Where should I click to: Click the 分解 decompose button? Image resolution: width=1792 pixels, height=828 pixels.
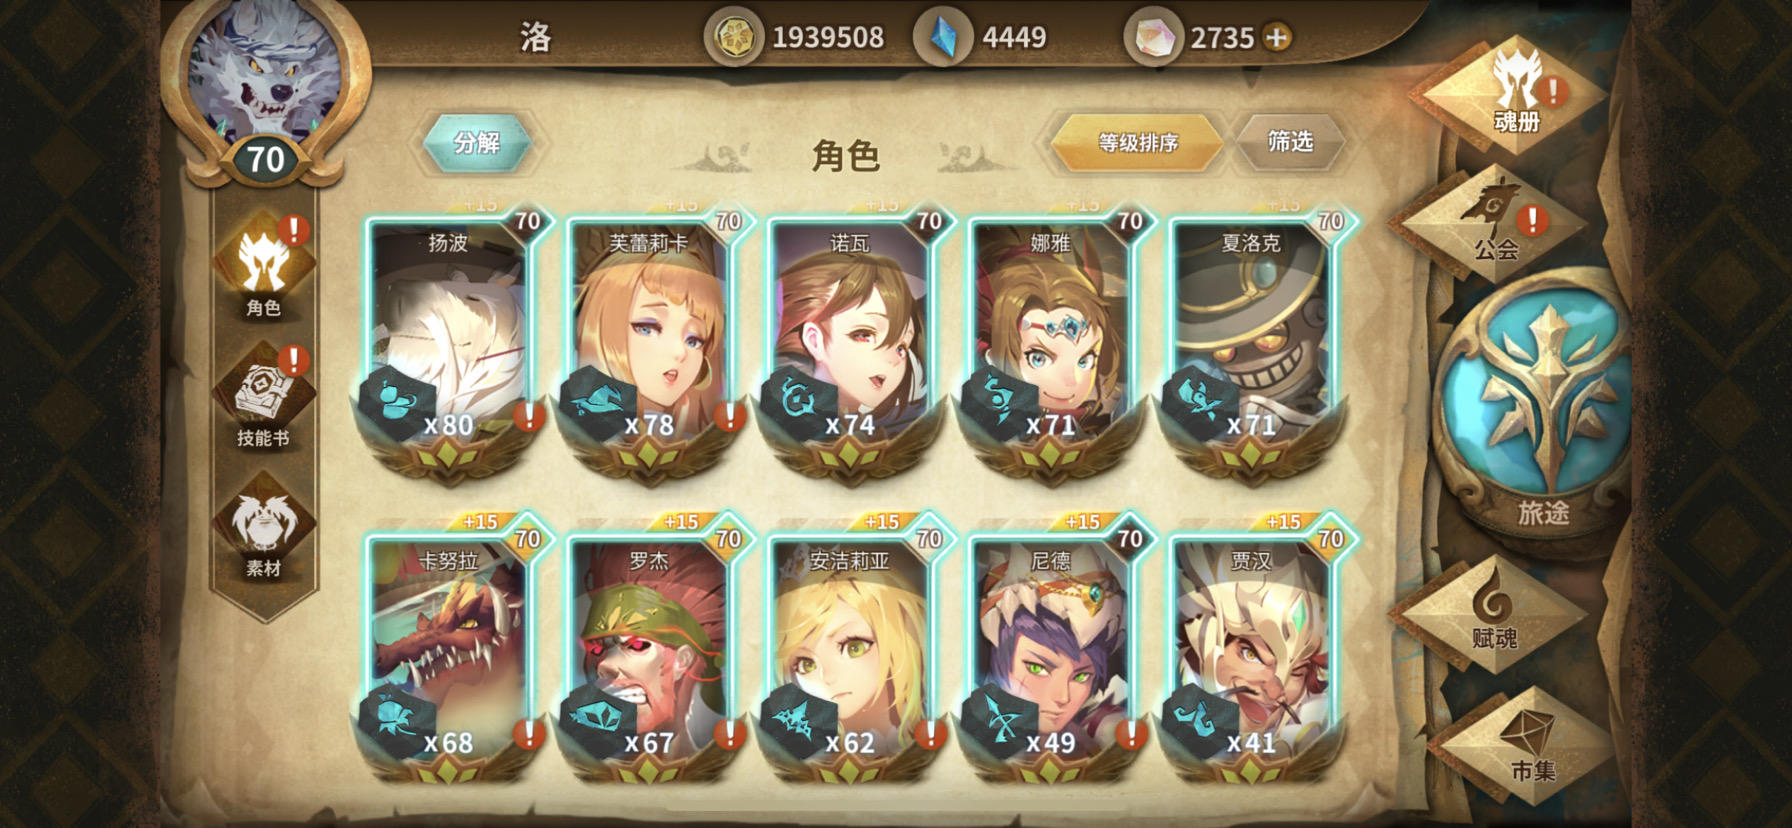pos(477,142)
